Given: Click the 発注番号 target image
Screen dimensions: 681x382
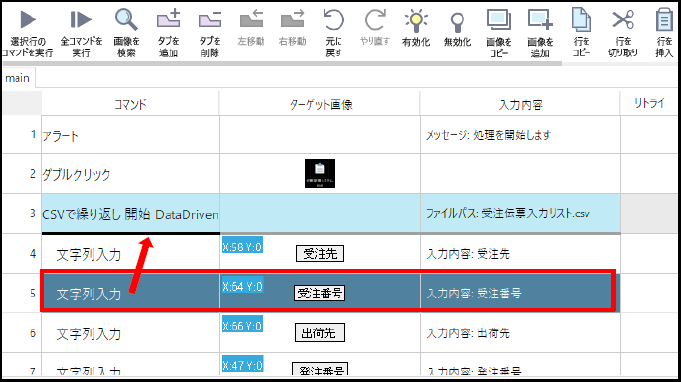Looking at the screenshot, I should tap(320, 370).
